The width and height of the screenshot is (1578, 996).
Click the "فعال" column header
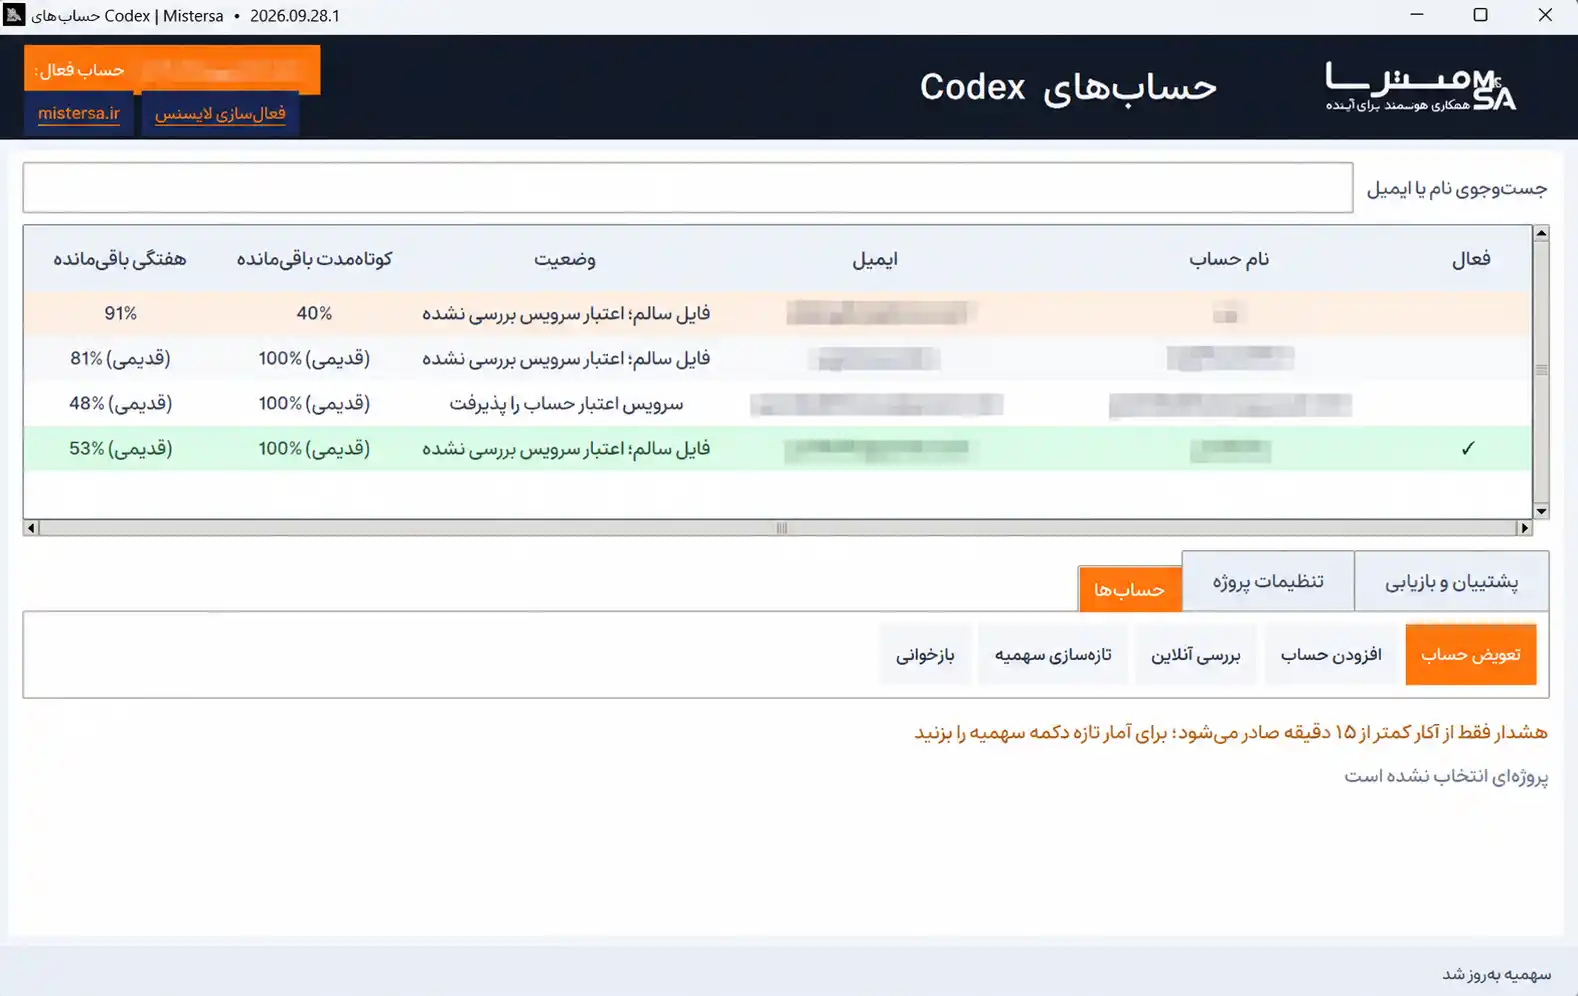pos(1471,259)
